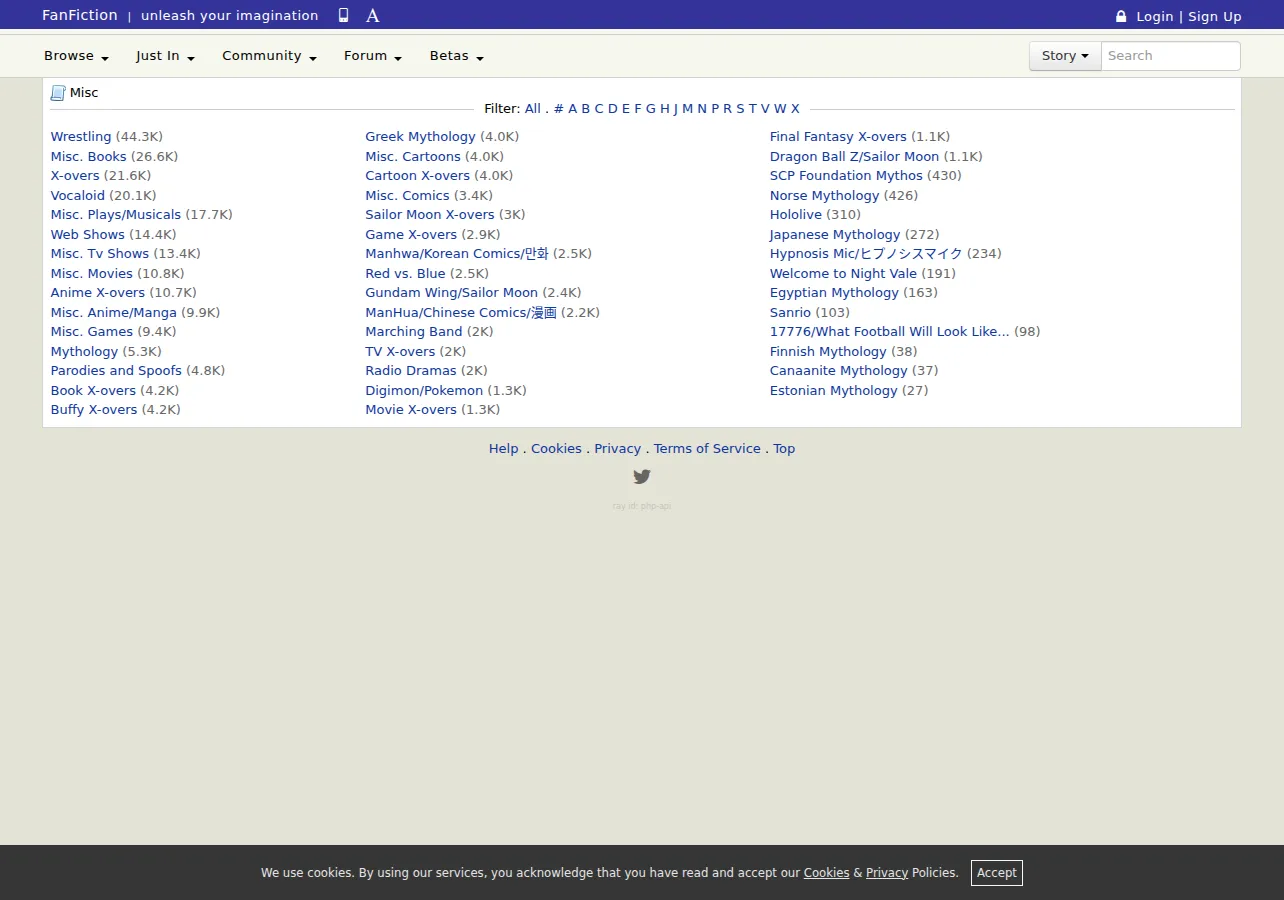Select the All filter

click(x=533, y=109)
